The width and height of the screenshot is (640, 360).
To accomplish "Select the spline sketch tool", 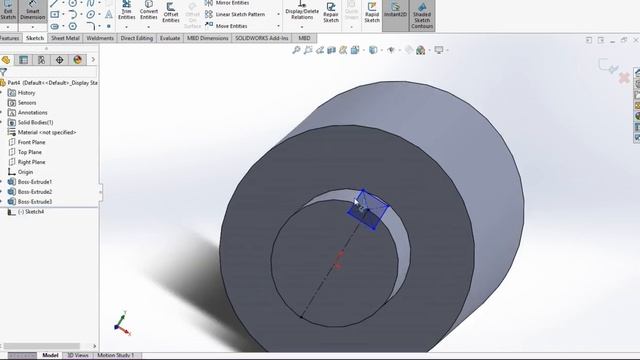I will [x=91, y=3].
